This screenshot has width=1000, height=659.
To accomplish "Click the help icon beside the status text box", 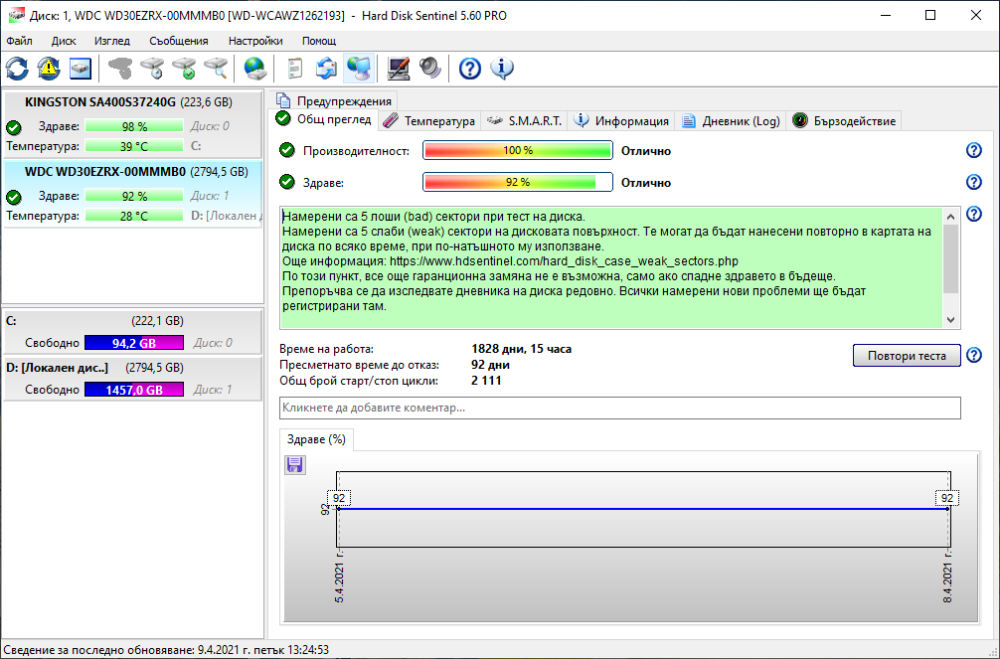I will click(974, 214).
